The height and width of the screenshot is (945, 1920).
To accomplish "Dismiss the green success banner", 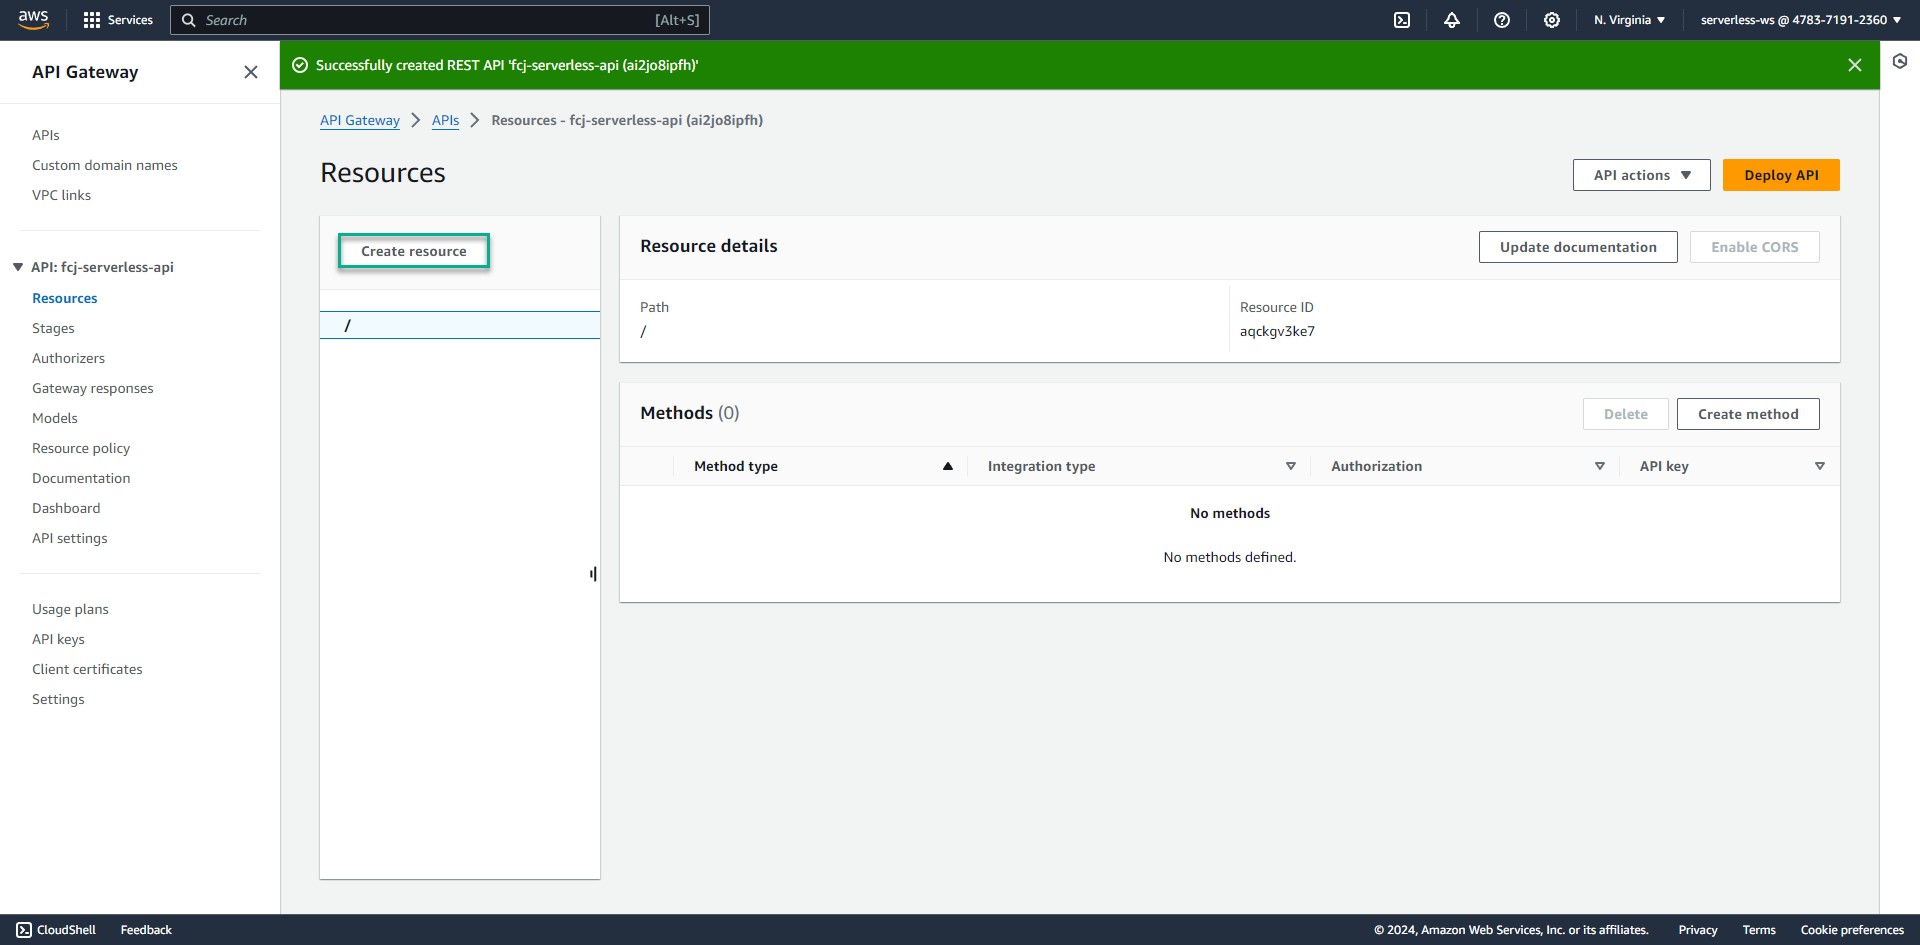I will 1855,65.
